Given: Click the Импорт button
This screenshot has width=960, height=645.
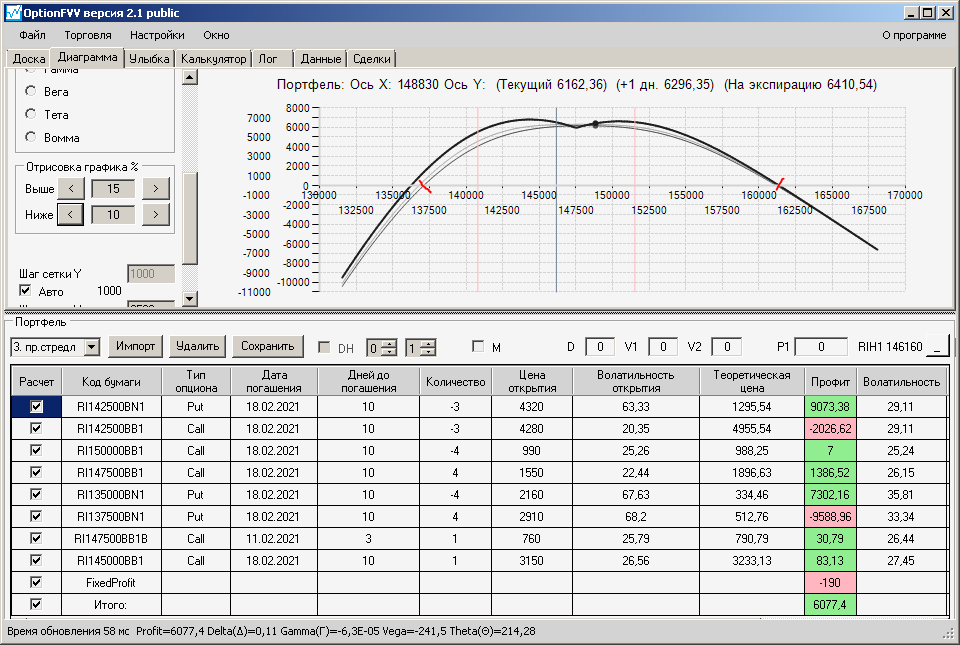Looking at the screenshot, I should tap(135, 347).
